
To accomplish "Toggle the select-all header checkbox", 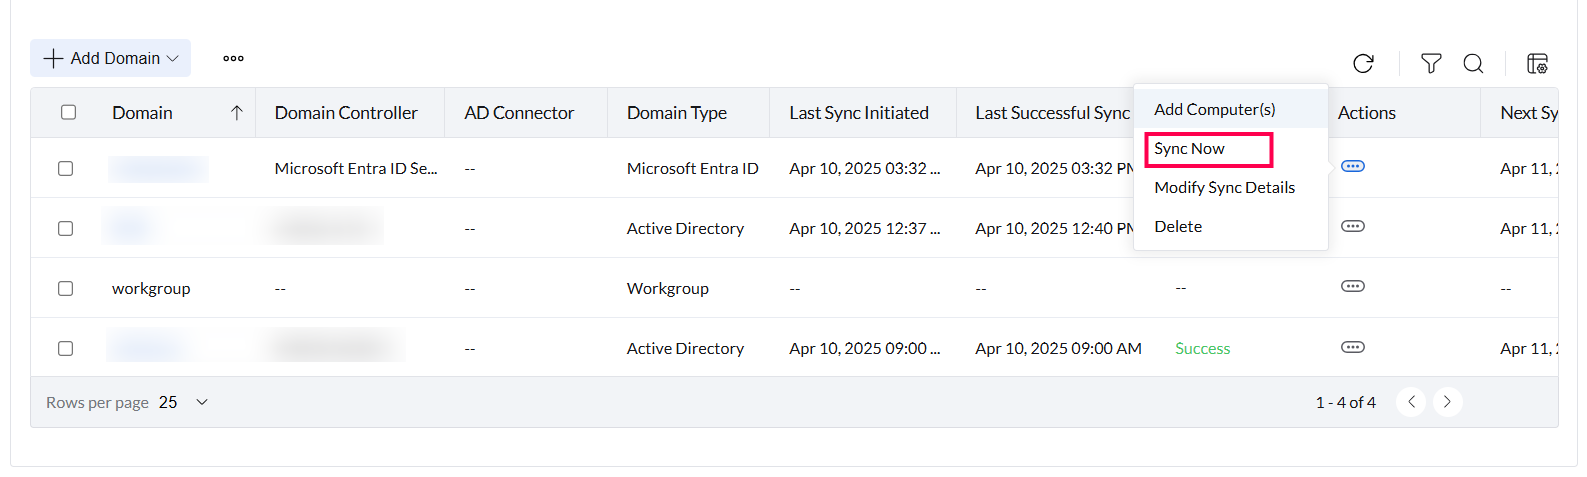I will pos(68,112).
